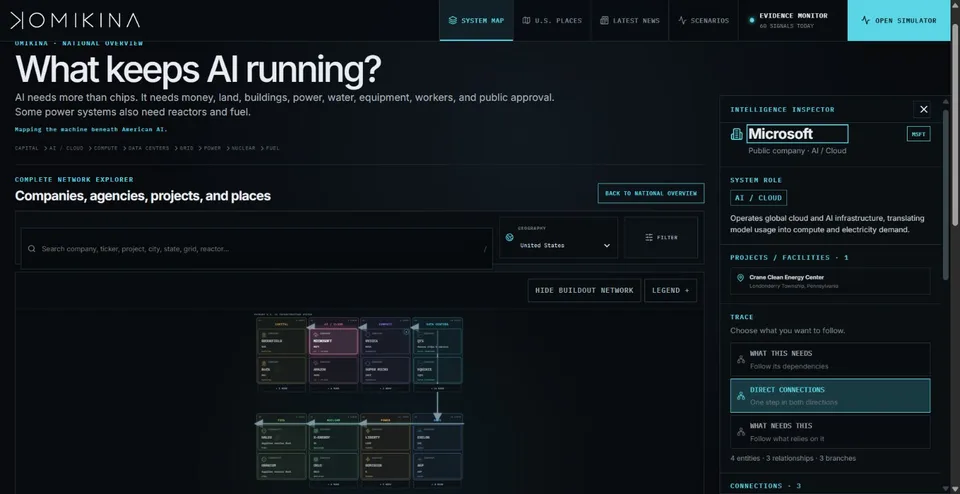Select the Super Micro card
This screenshot has width=960, height=494.
click(x=385, y=370)
